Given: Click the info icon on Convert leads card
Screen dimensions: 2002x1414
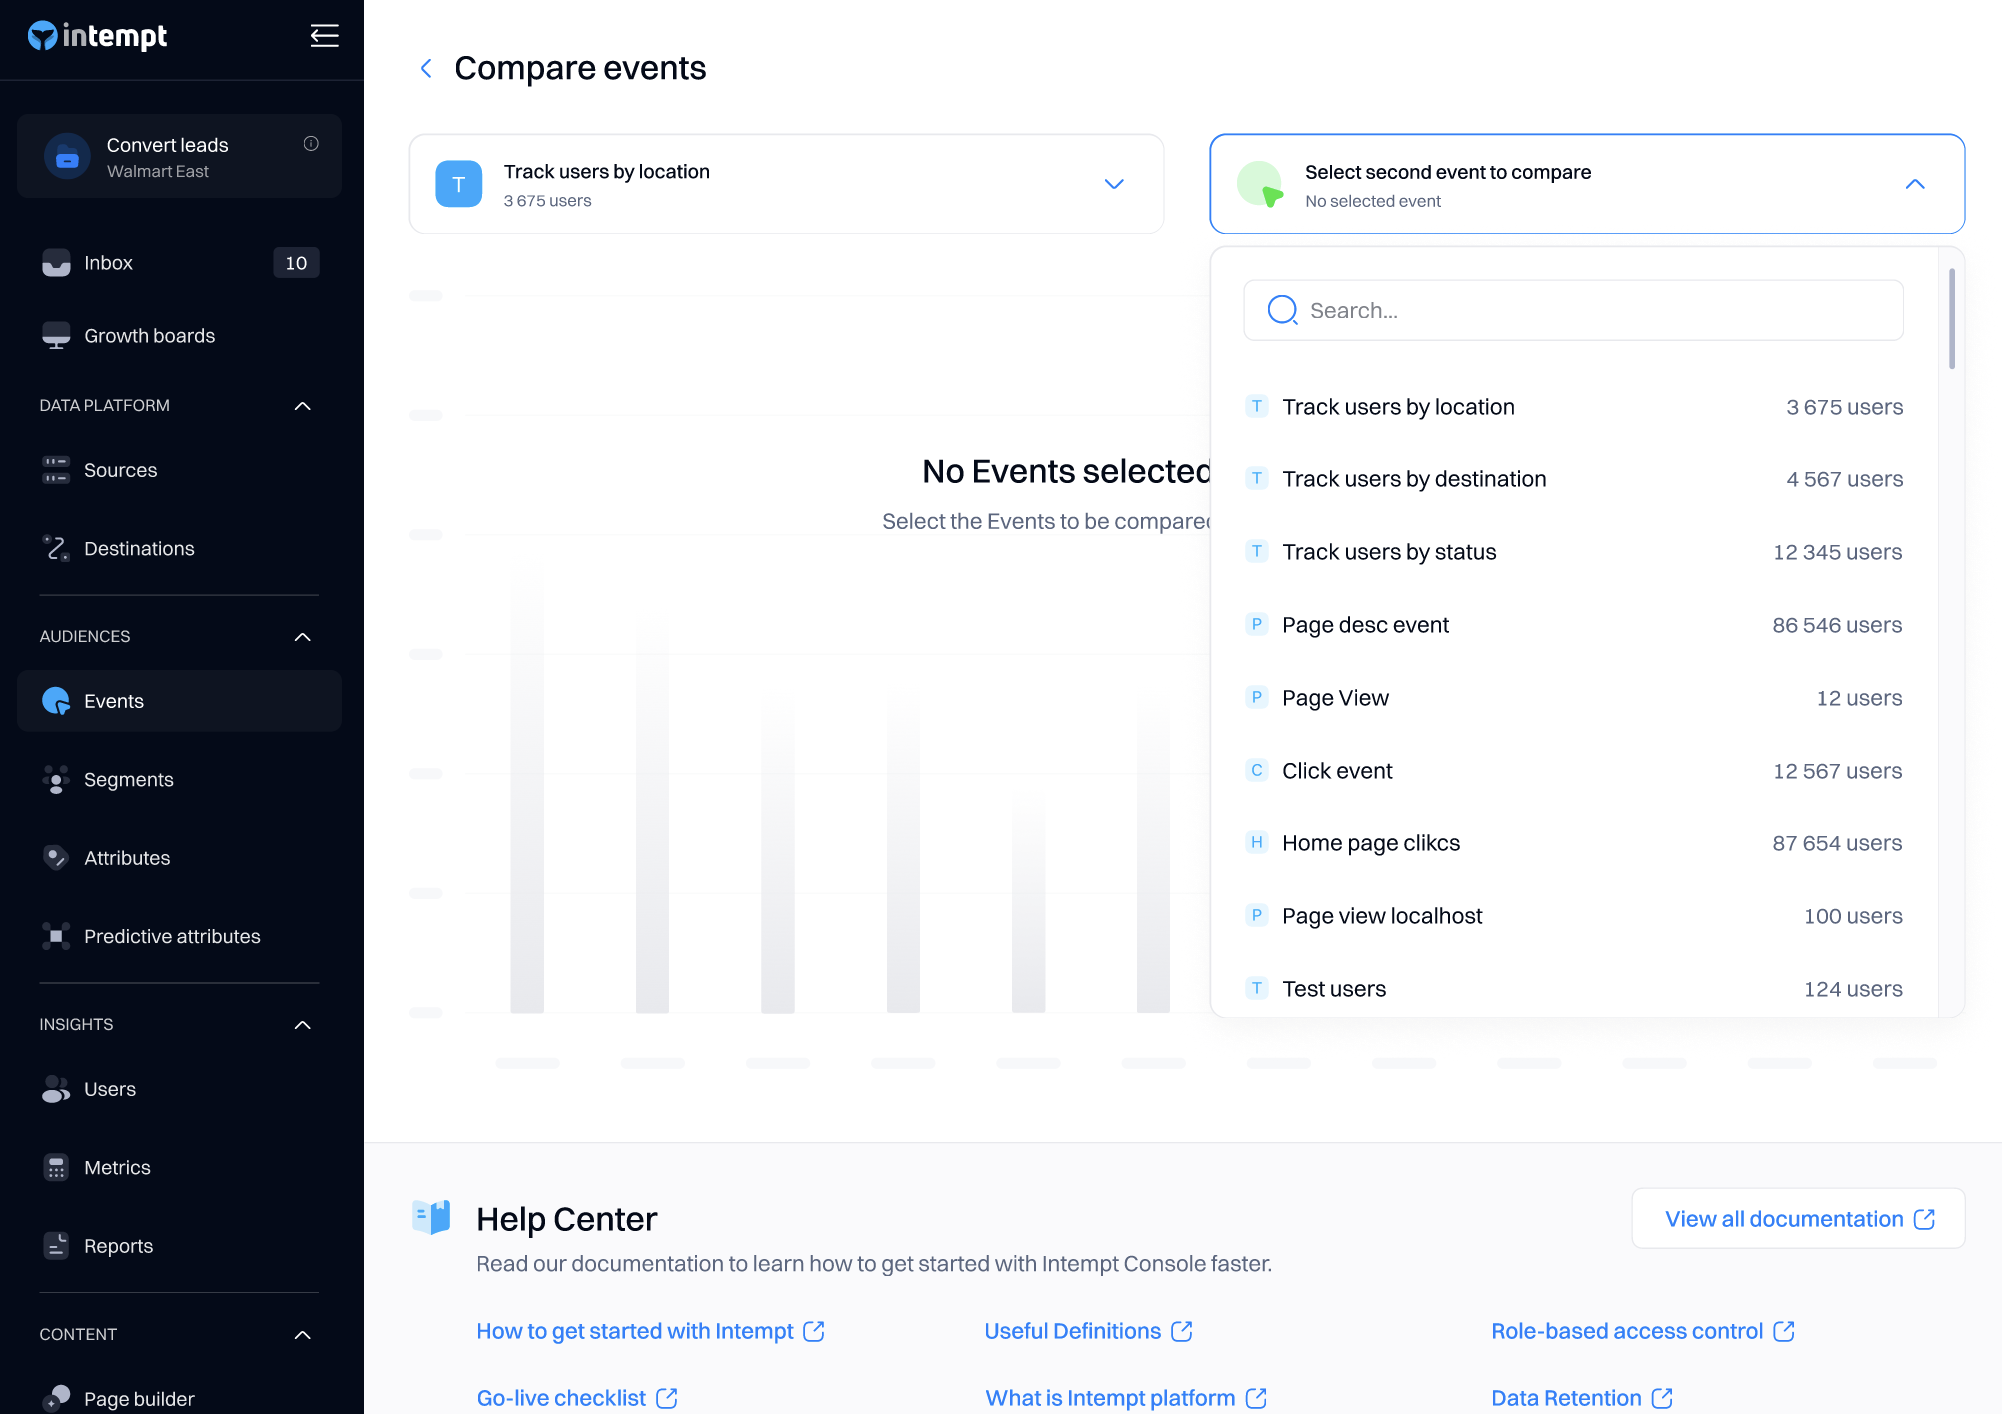Looking at the screenshot, I should click(x=311, y=144).
